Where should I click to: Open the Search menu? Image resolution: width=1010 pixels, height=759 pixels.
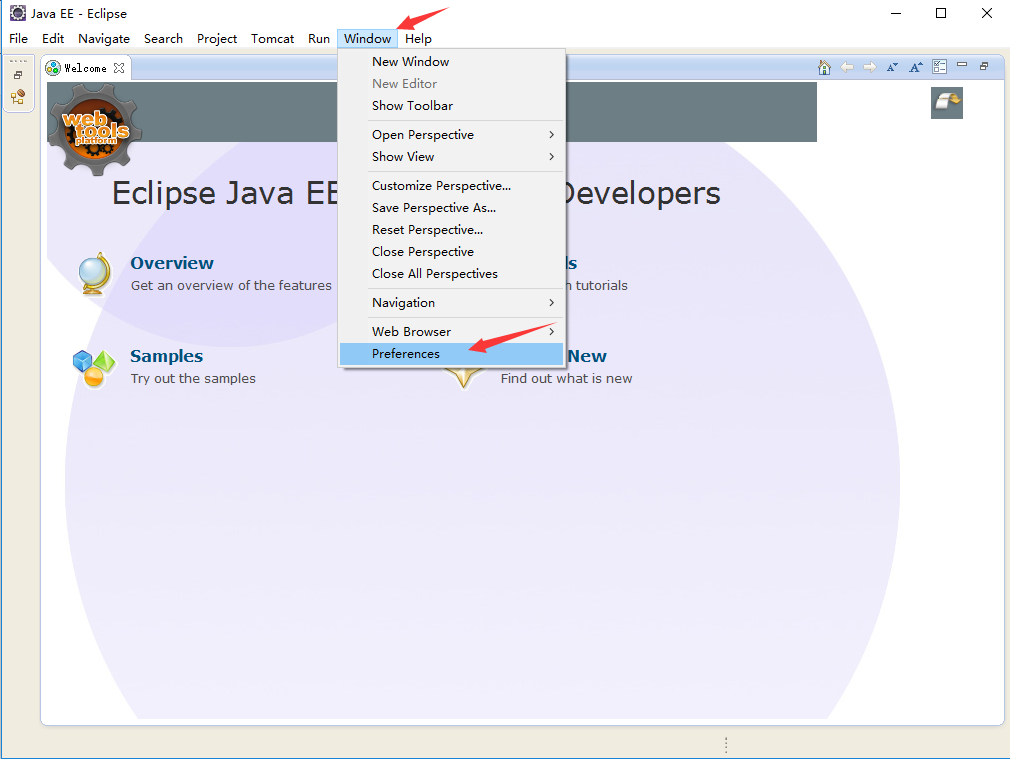coord(163,39)
